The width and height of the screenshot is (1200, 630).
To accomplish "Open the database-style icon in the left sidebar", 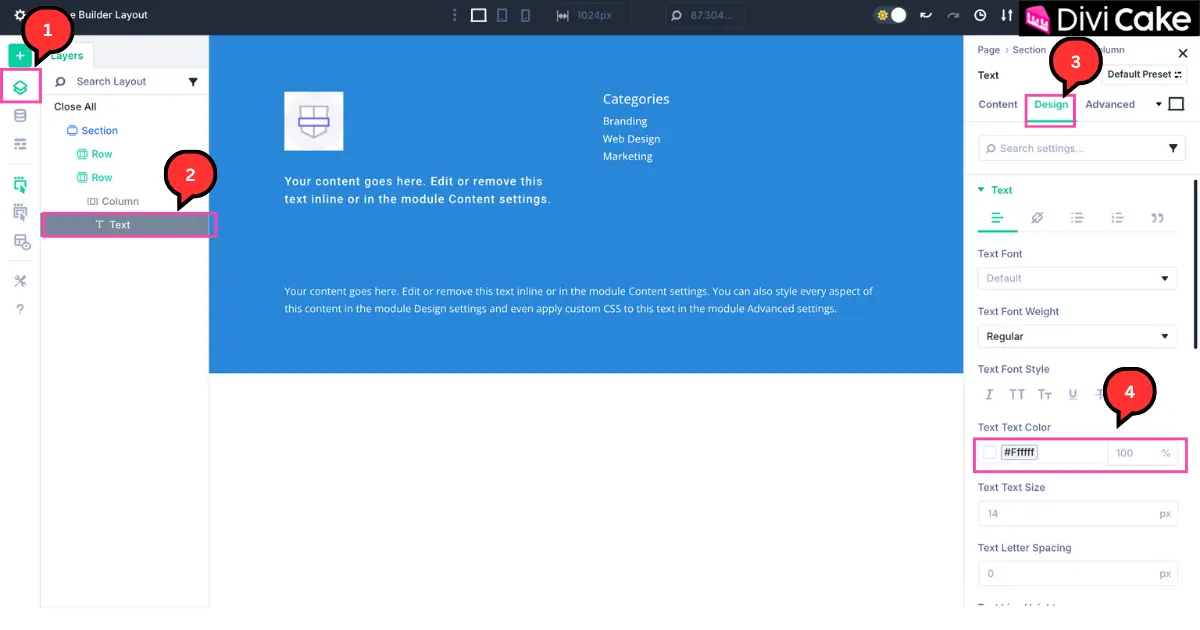I will 20,116.
